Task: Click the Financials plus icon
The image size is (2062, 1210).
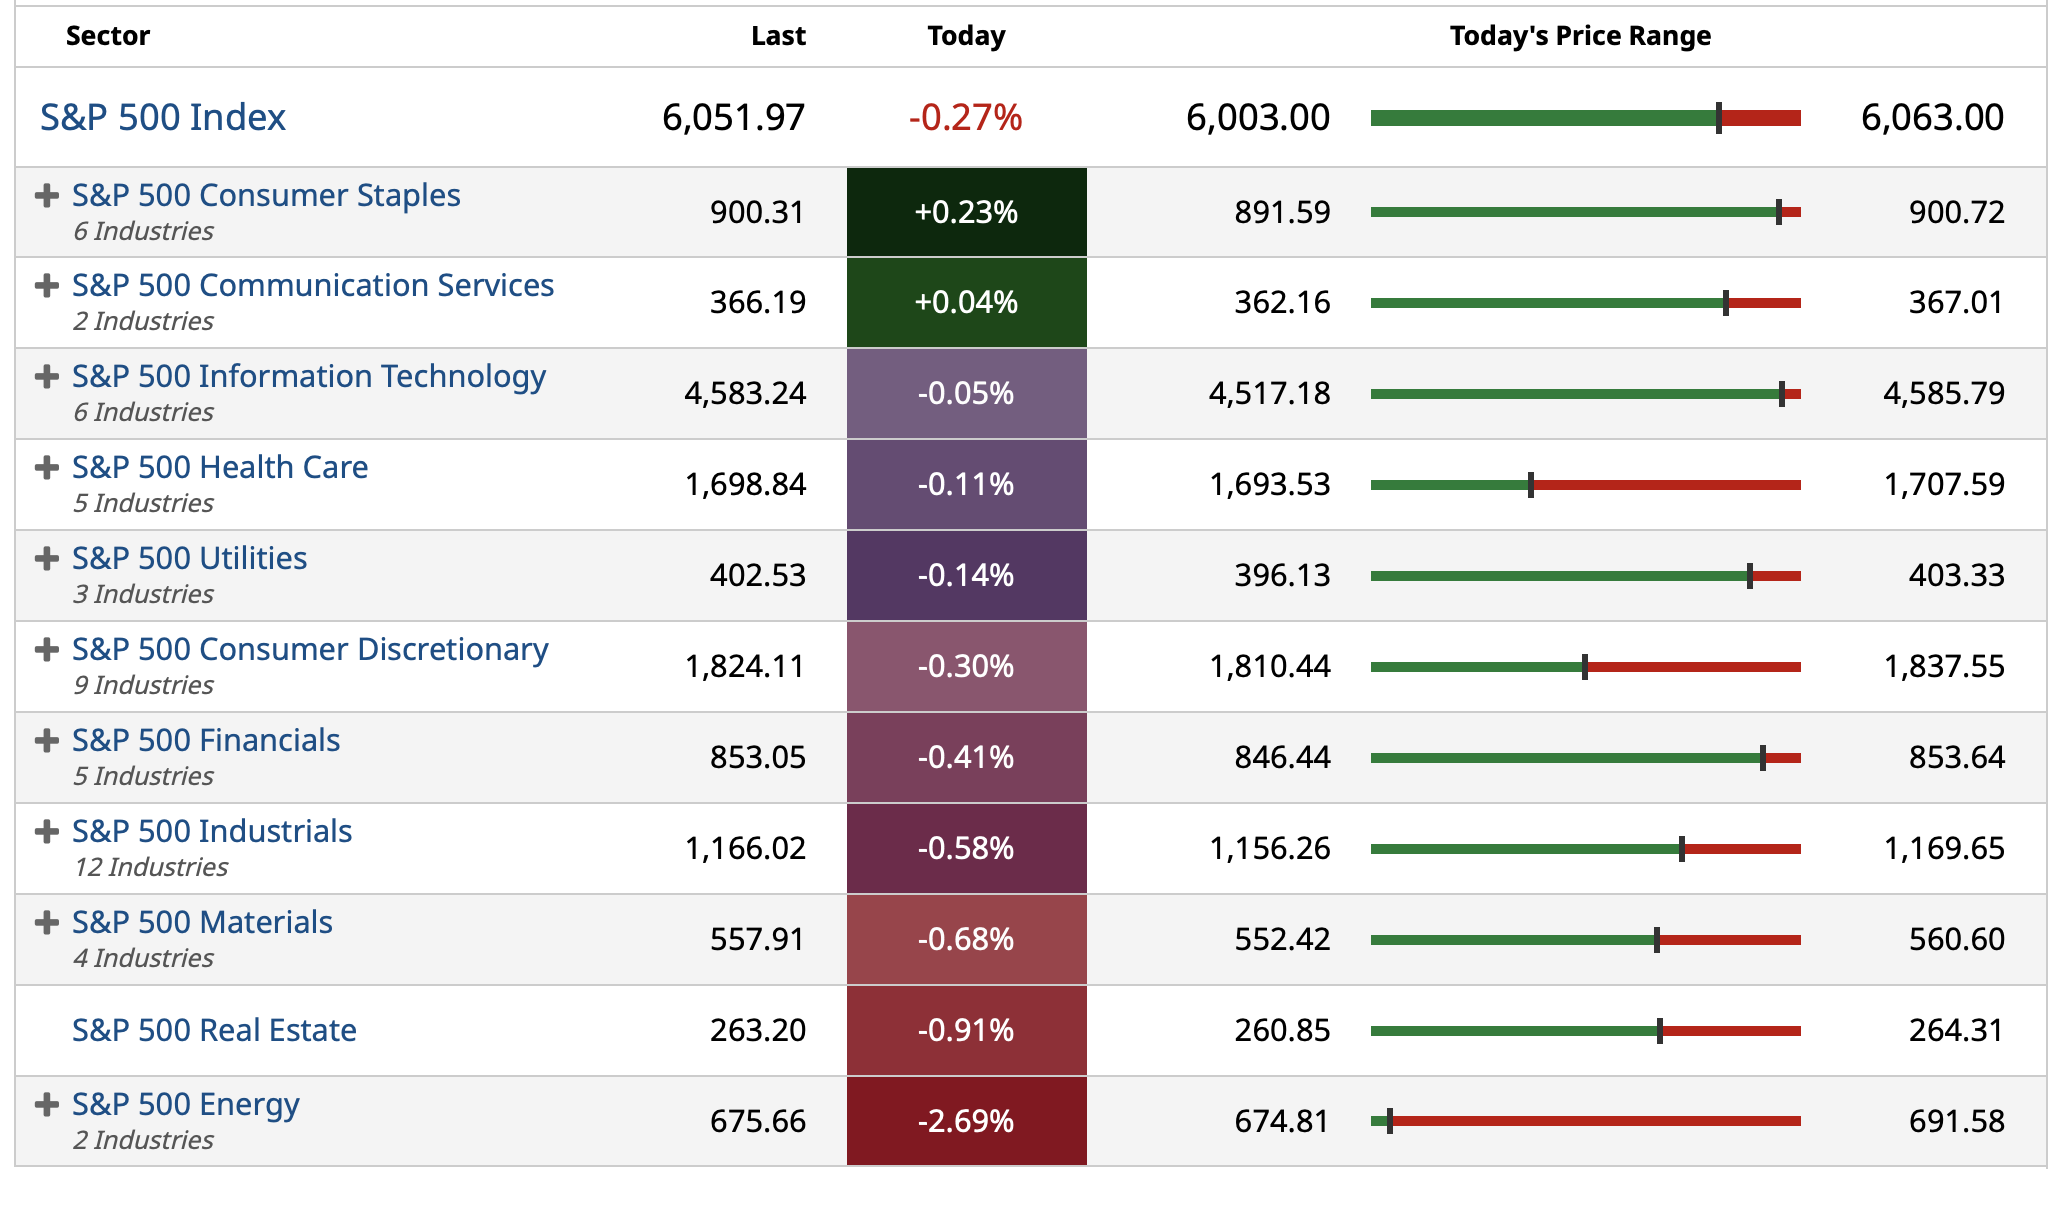Action: click(x=46, y=740)
